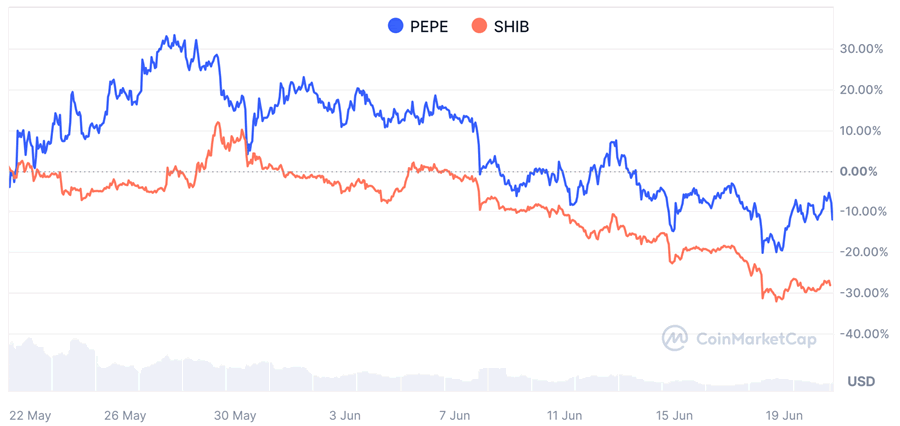Click the orange SHIB legend dot
The width and height of the screenshot is (900, 426).
(x=479, y=27)
